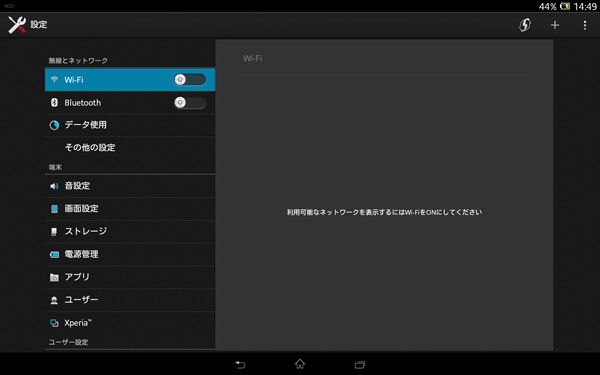Open その他の設定 more settings
Viewport: 600px width, 375px height.
(x=130, y=148)
